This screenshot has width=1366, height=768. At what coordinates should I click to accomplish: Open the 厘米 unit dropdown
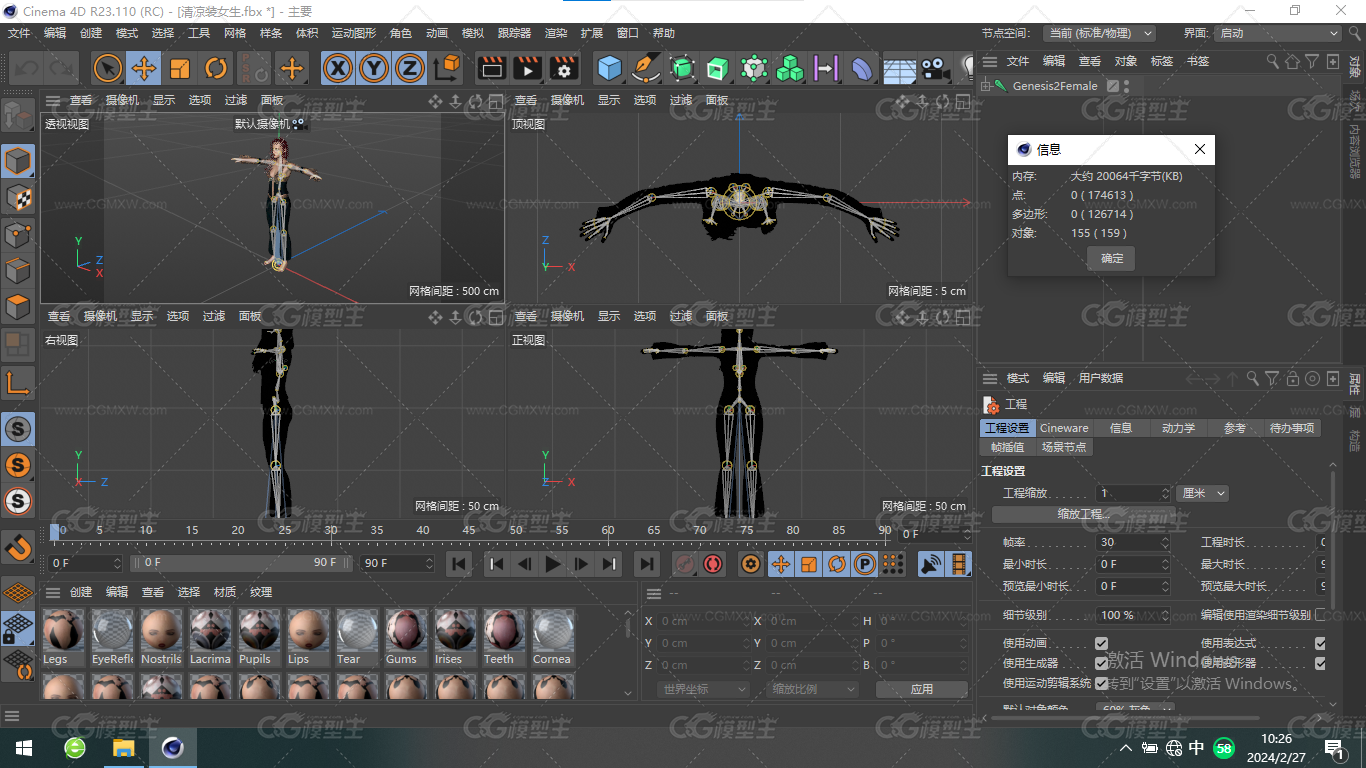(x=1203, y=493)
